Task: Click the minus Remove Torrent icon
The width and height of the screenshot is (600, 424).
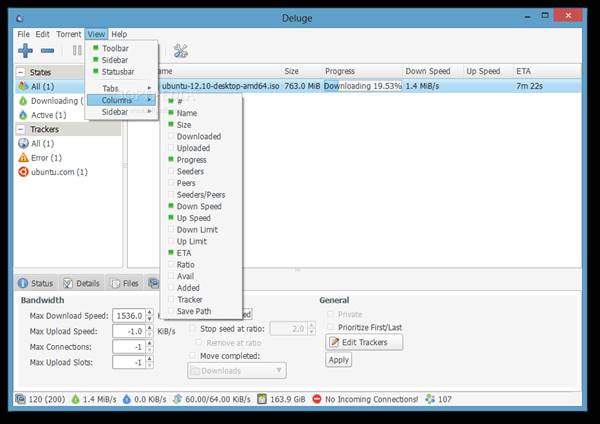Action: (47, 51)
